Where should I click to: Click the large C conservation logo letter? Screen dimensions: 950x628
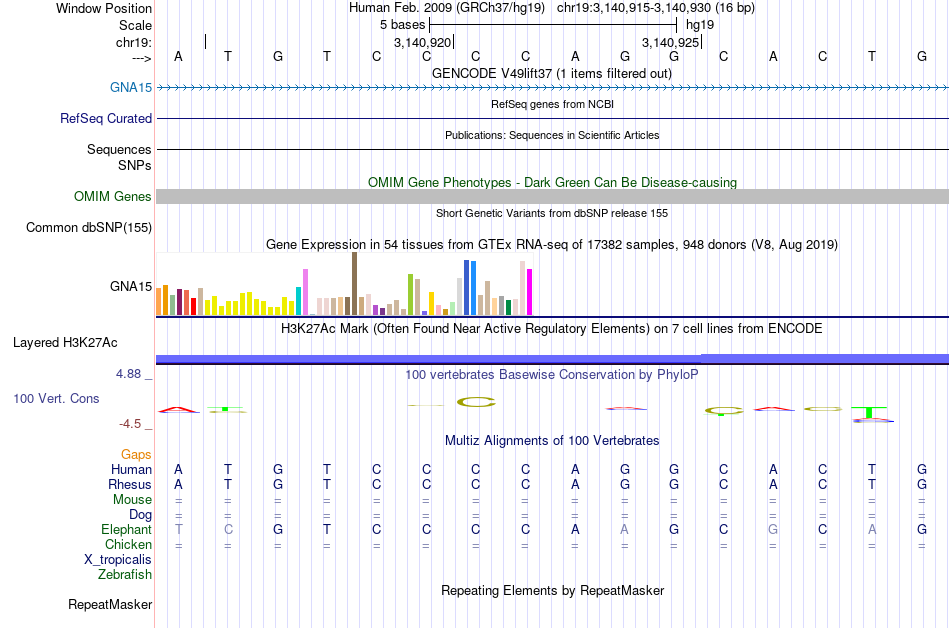476,402
